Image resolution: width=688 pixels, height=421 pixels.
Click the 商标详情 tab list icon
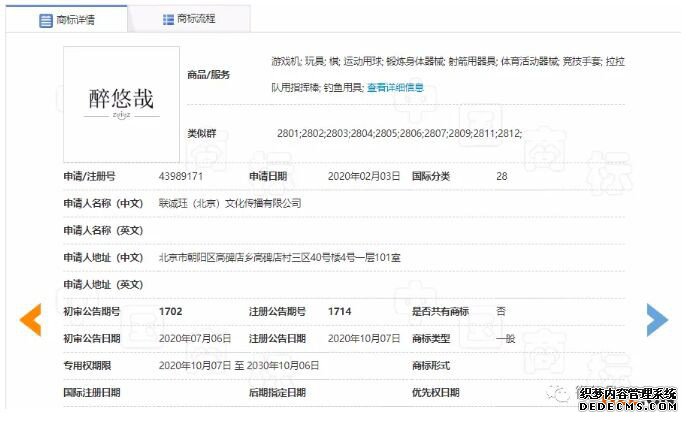[46, 20]
